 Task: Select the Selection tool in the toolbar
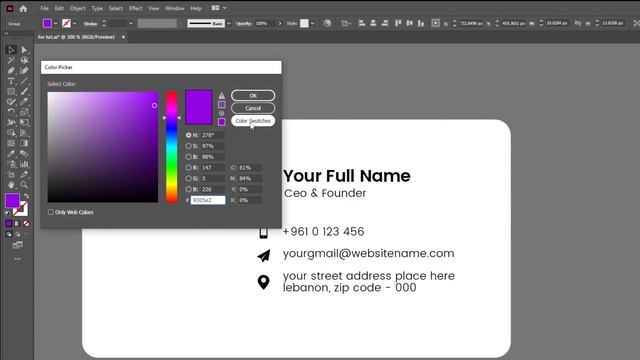(11, 50)
